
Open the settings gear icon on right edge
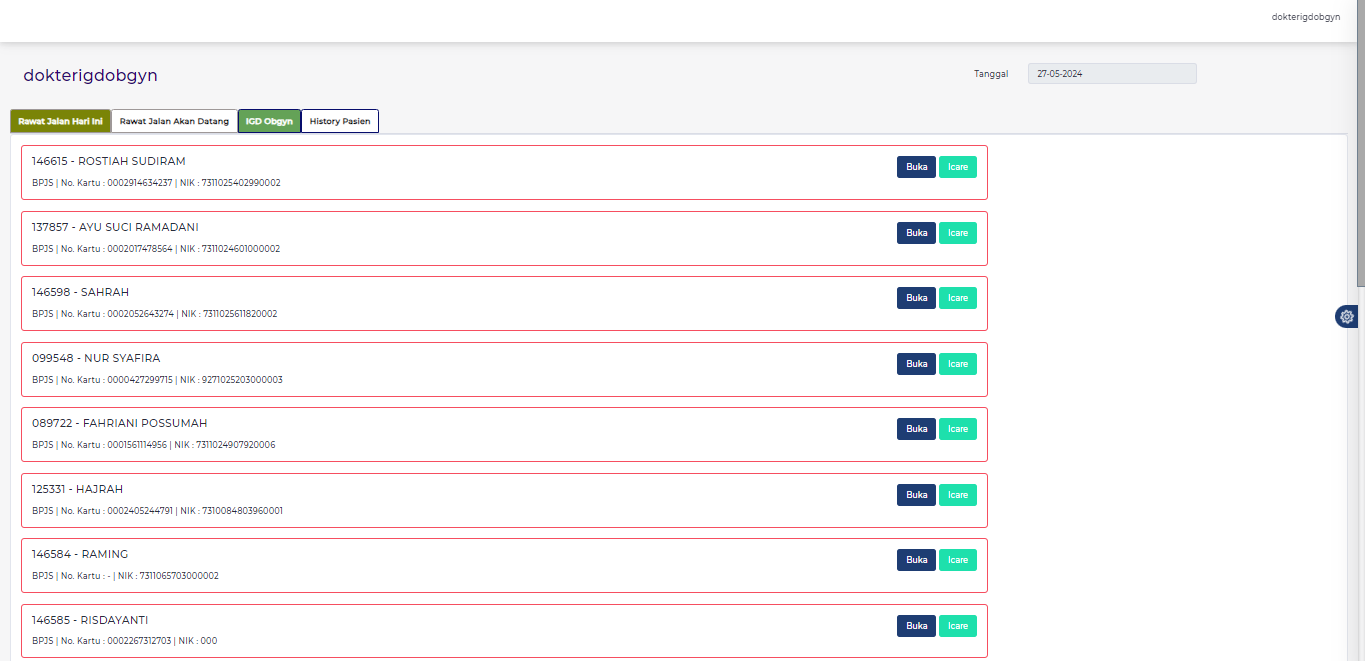(1347, 317)
